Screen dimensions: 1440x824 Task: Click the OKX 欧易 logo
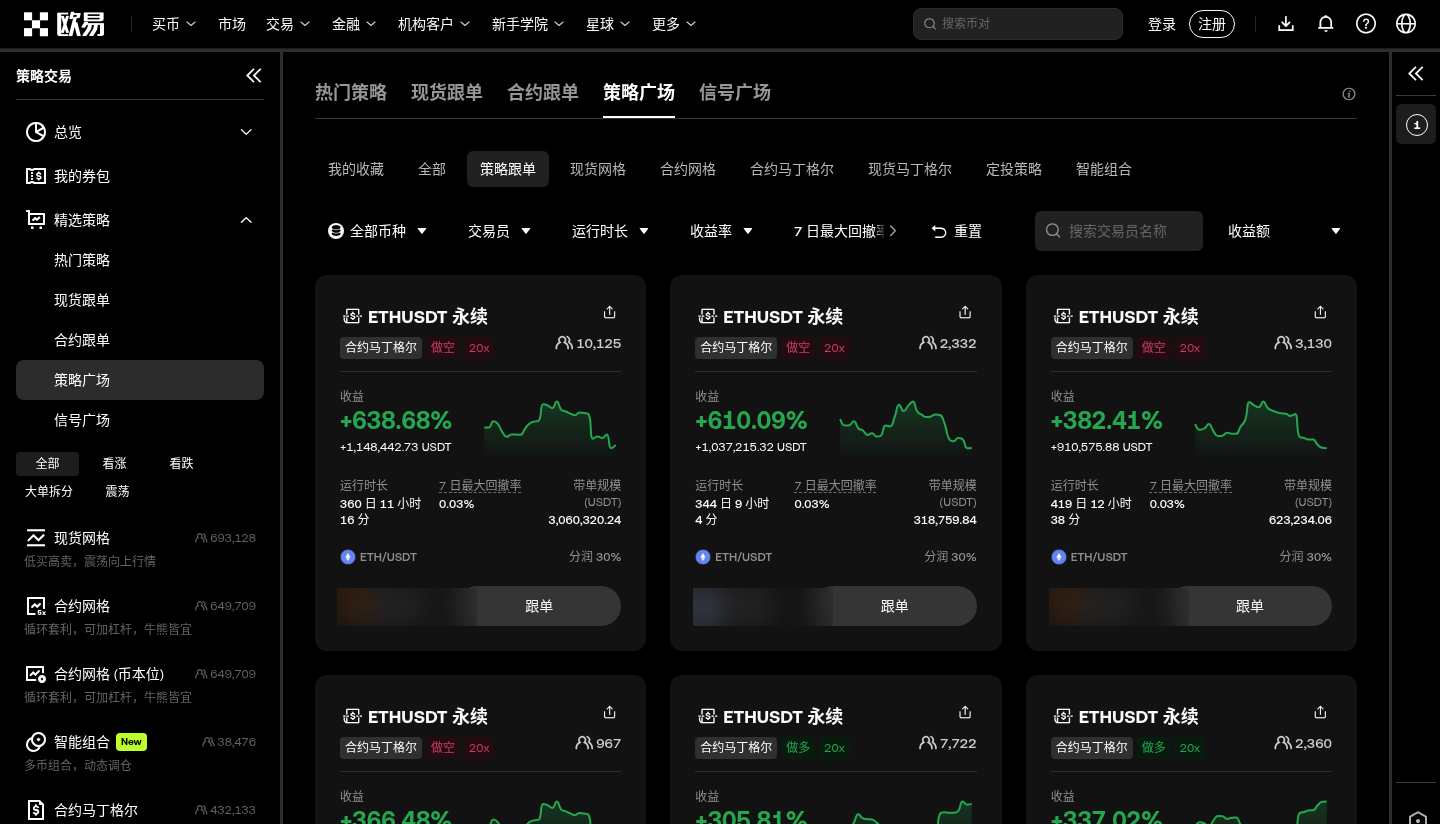[64, 24]
